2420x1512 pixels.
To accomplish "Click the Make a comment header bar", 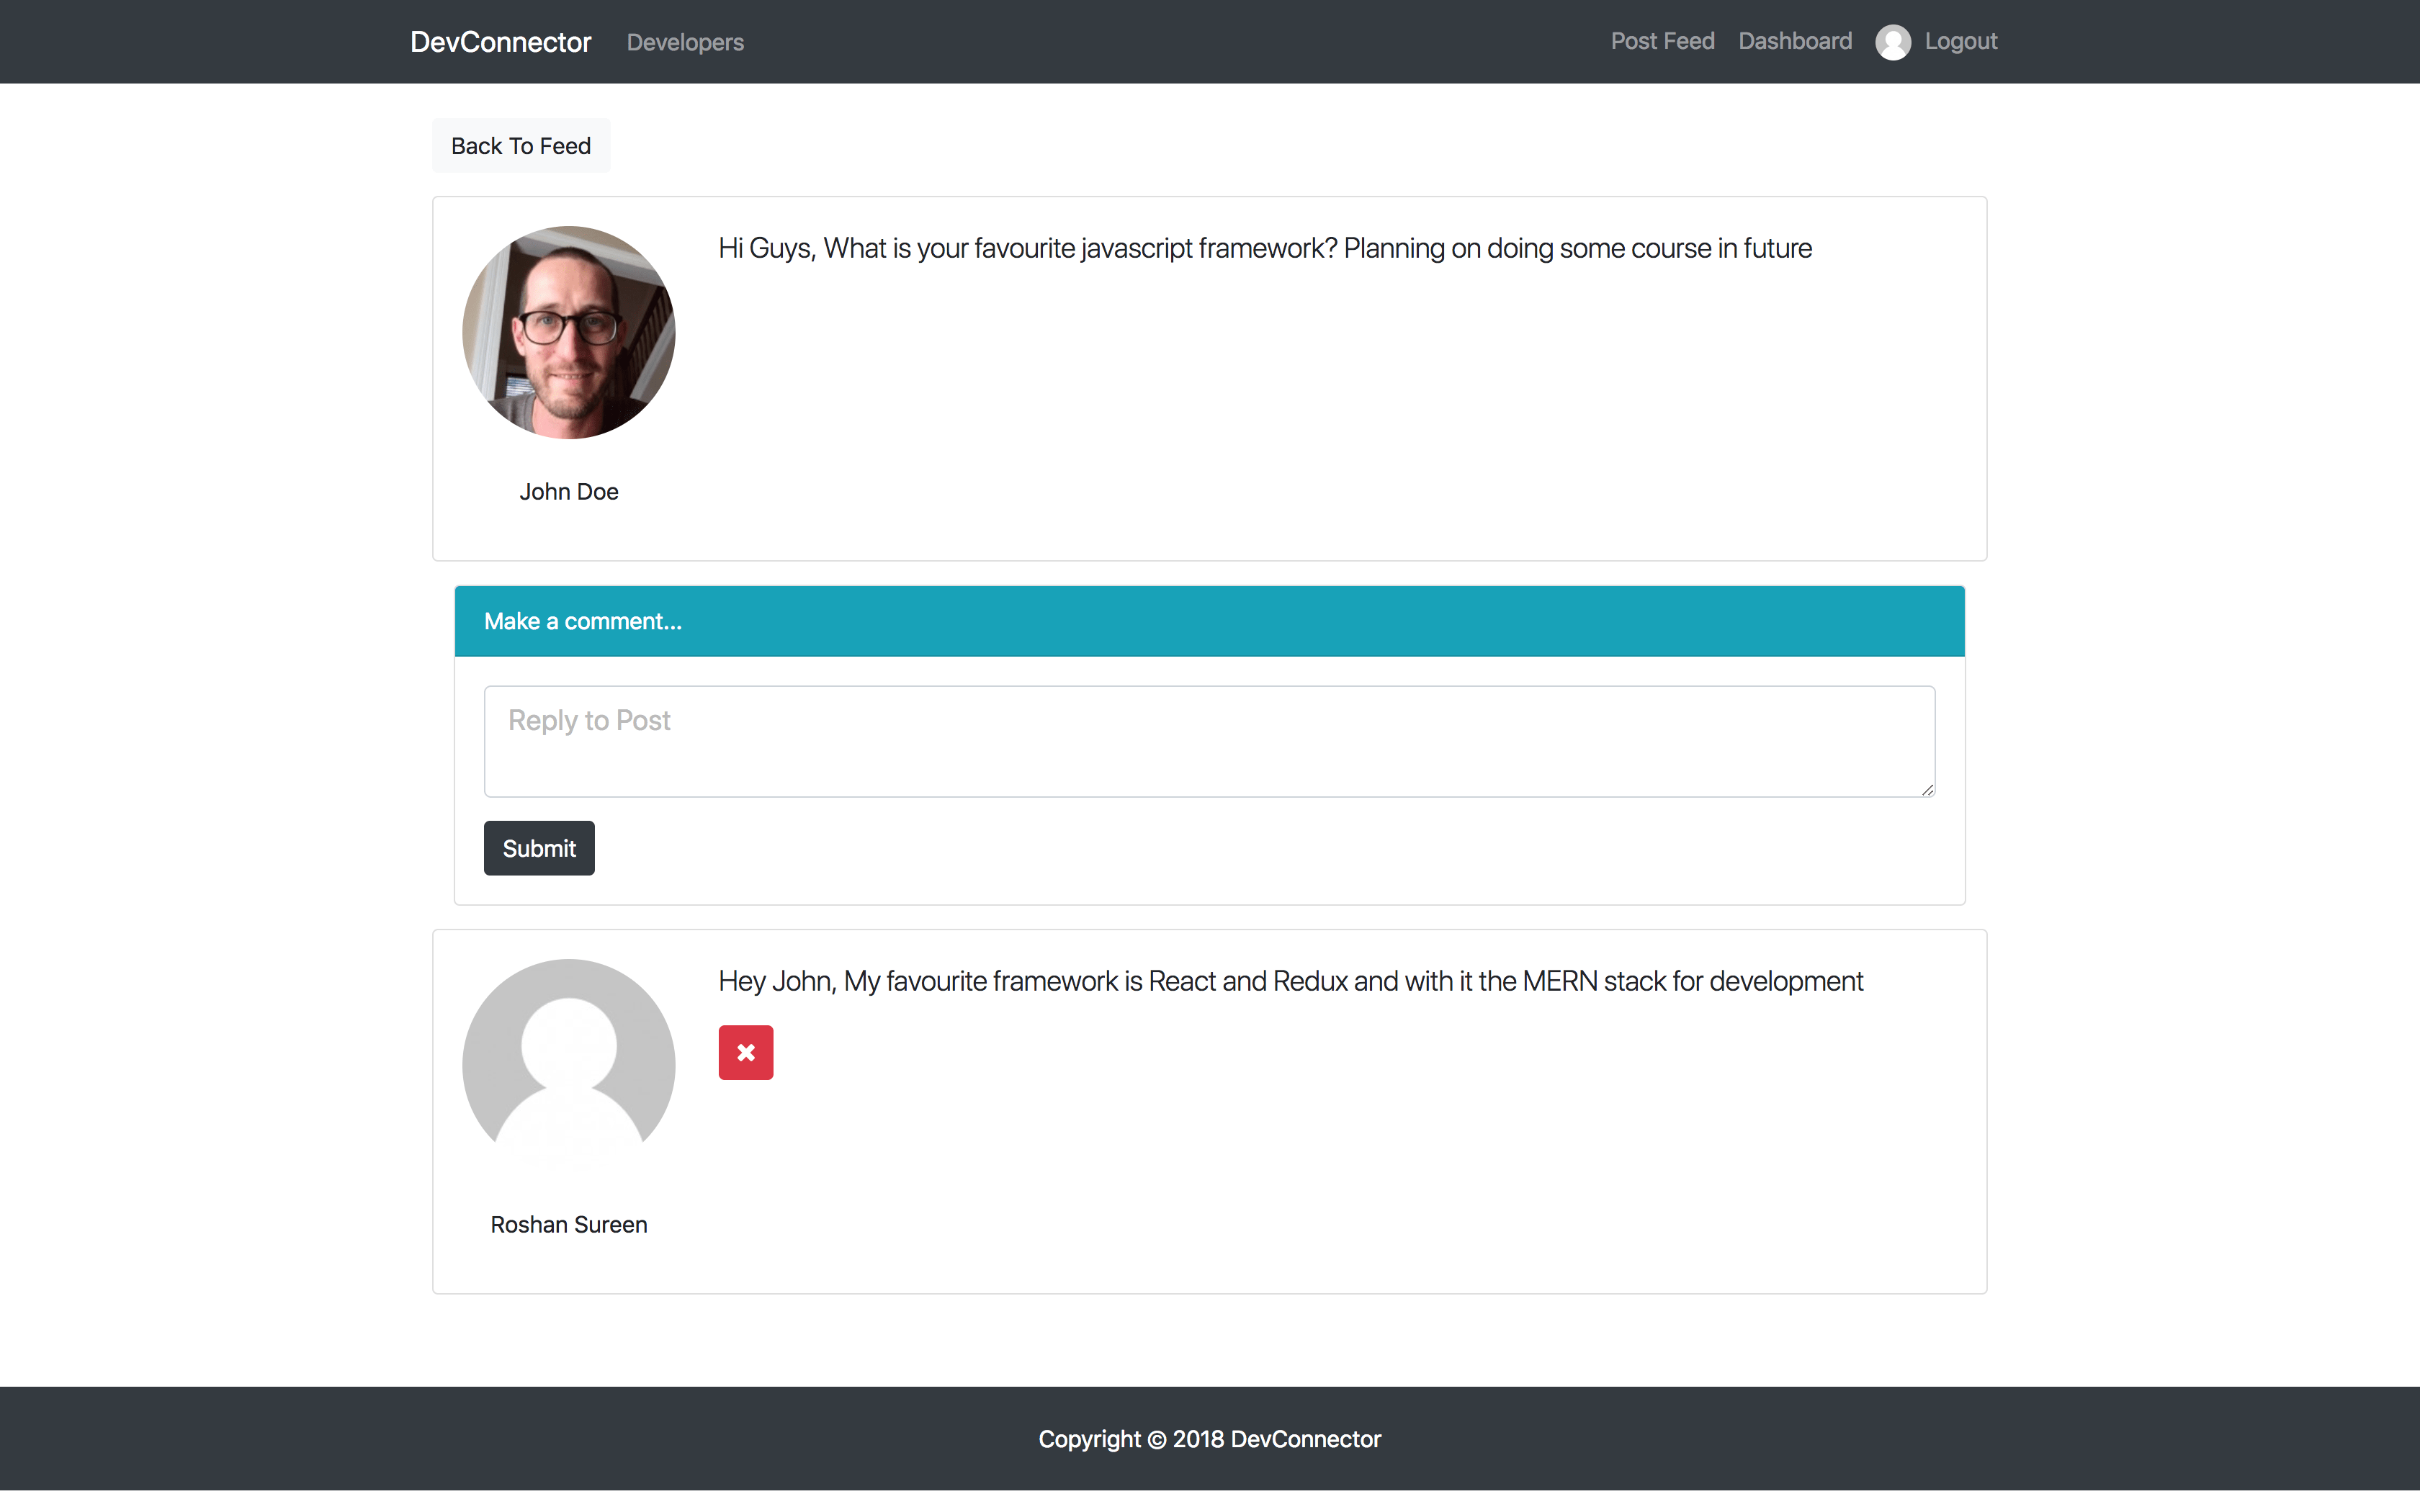I will coord(1208,621).
